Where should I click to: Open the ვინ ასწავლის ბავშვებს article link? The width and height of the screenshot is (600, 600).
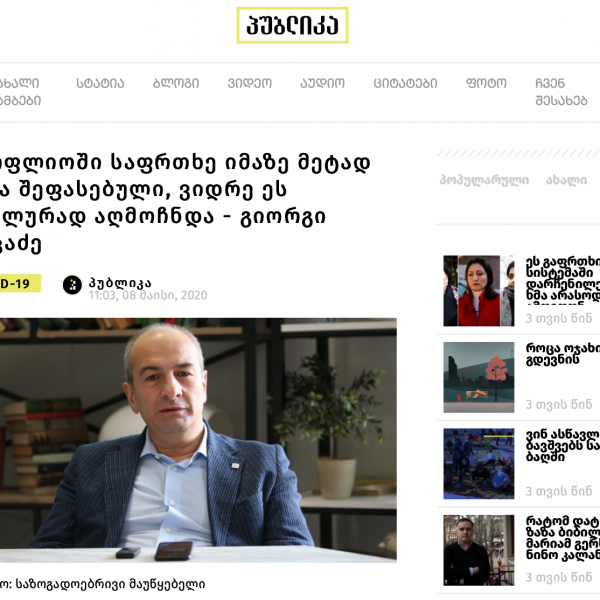pos(562,446)
